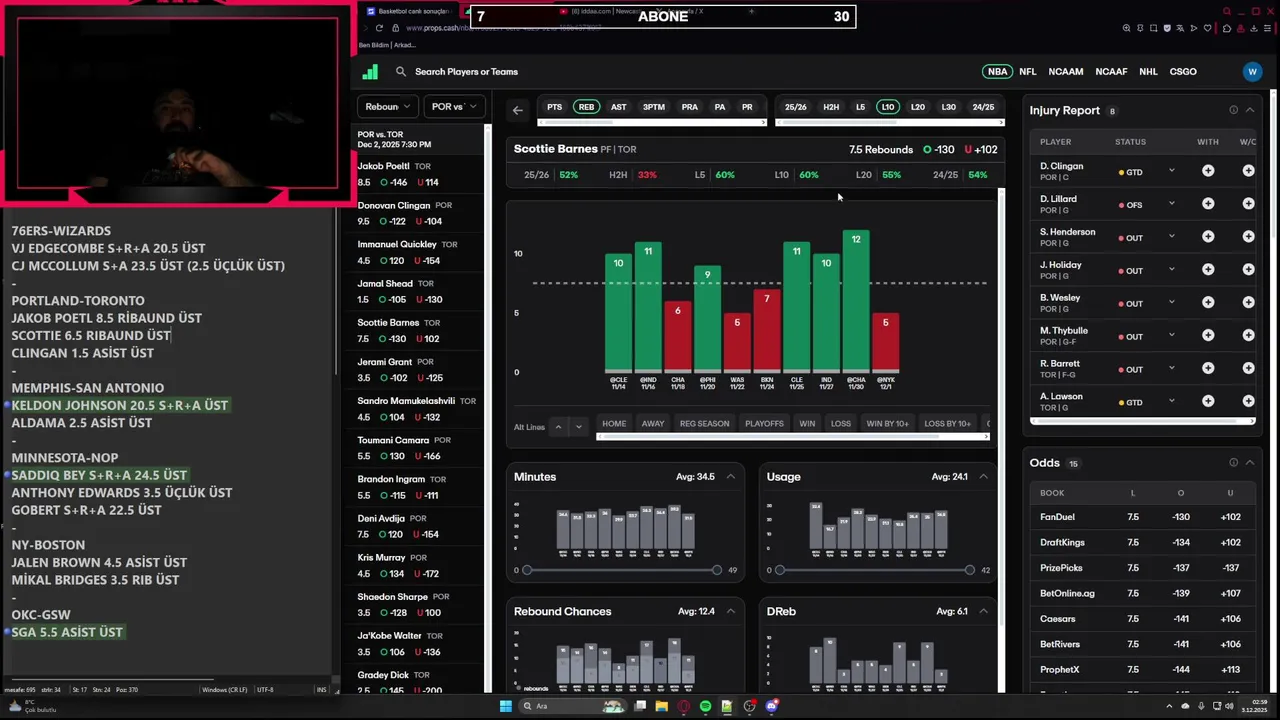Switch to Basketbol canlı sonuçları browser tab
This screenshot has width=1280, height=720.
tap(410, 11)
